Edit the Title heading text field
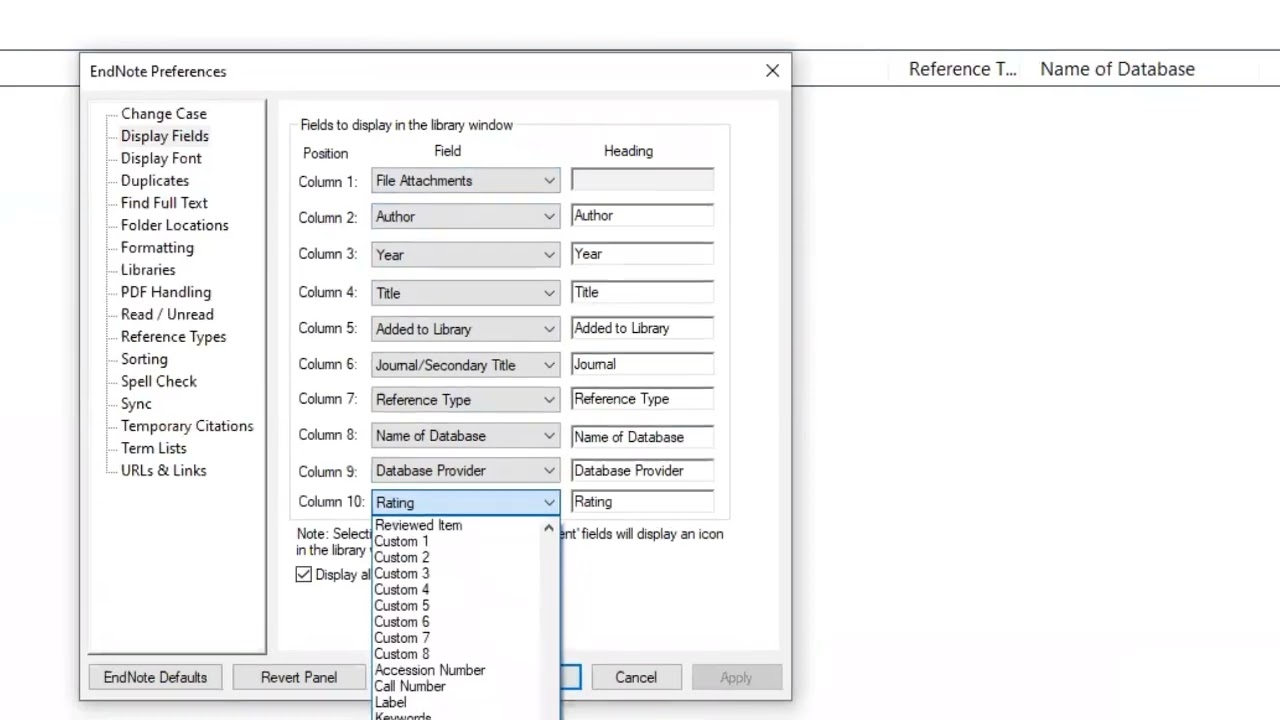Viewport: 1280px width, 720px height. click(x=642, y=292)
